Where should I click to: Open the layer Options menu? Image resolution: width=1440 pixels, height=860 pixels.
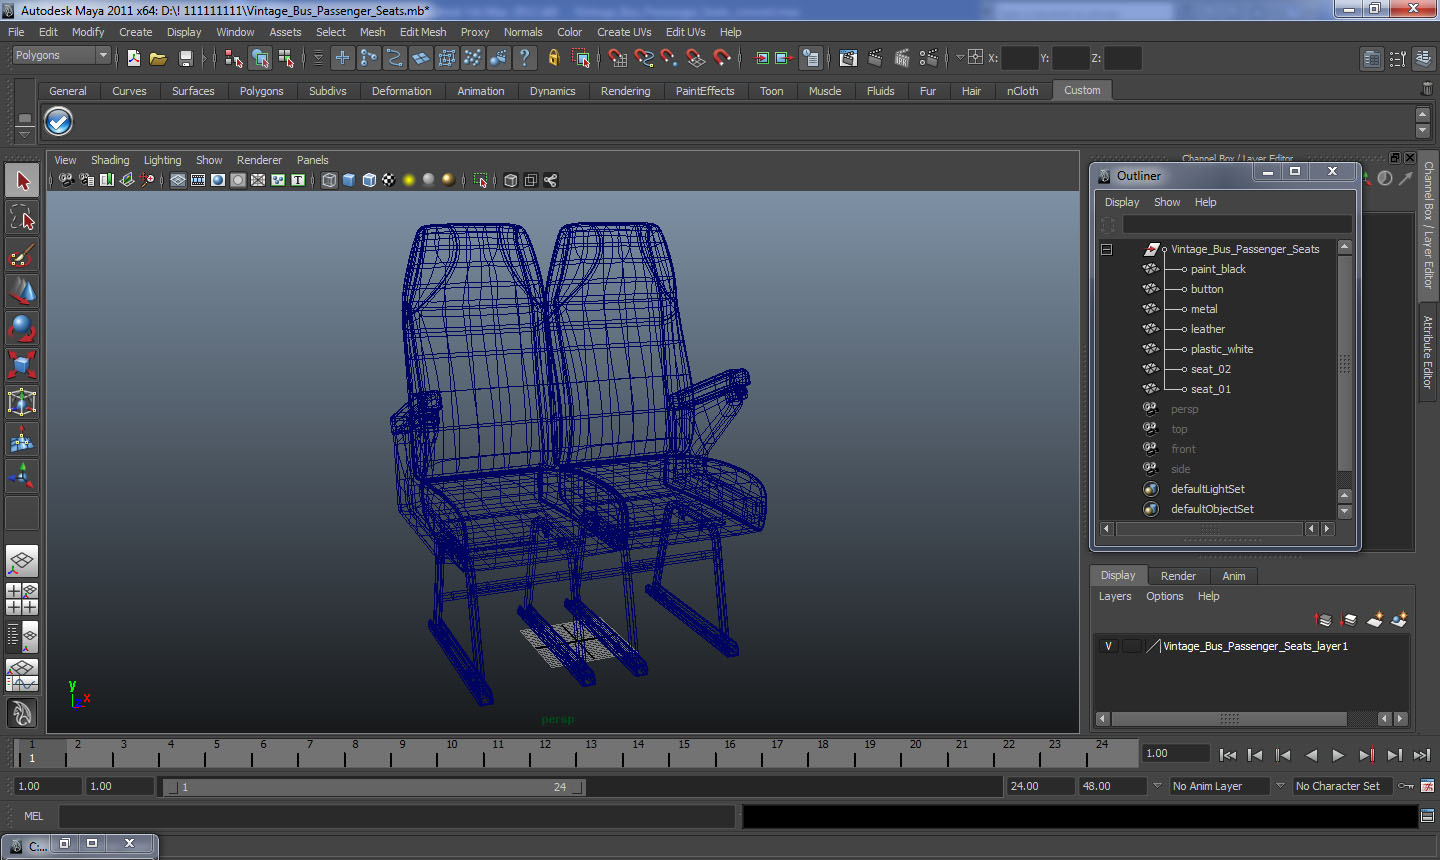1165,596
